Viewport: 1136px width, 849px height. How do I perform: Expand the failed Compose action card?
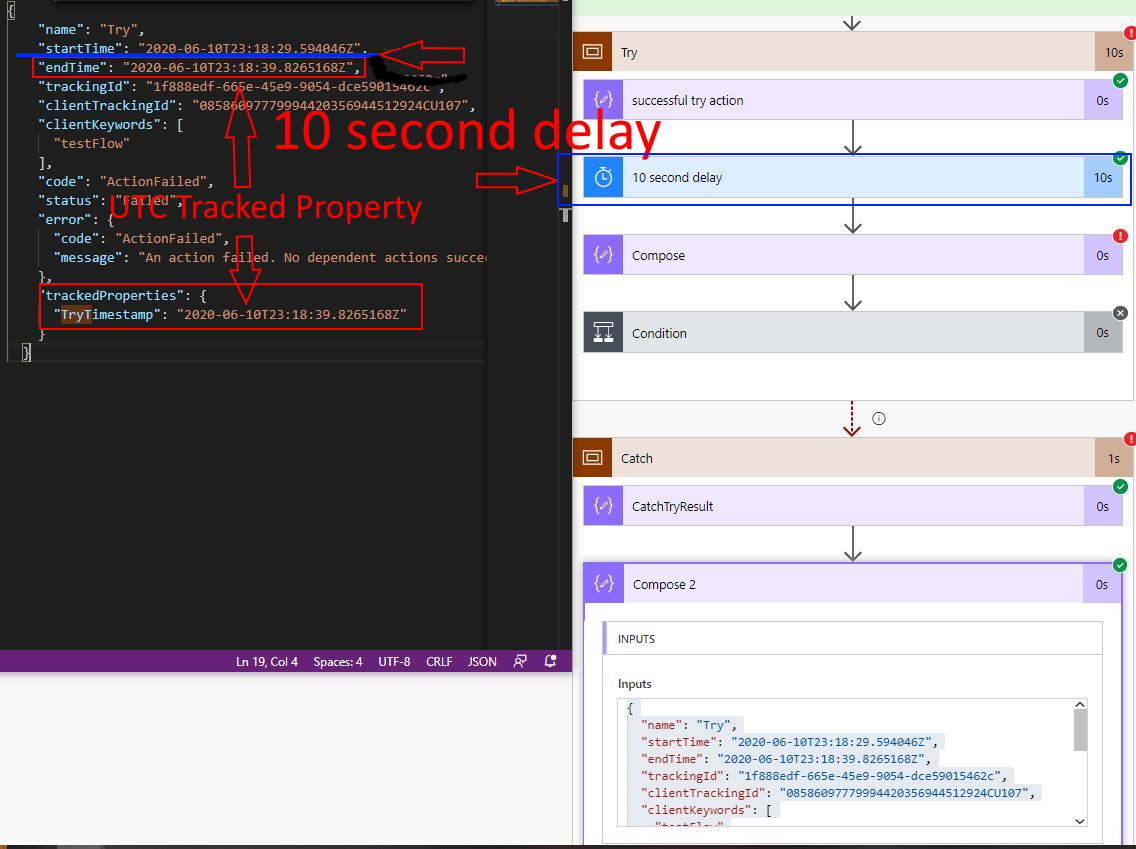click(x=853, y=255)
